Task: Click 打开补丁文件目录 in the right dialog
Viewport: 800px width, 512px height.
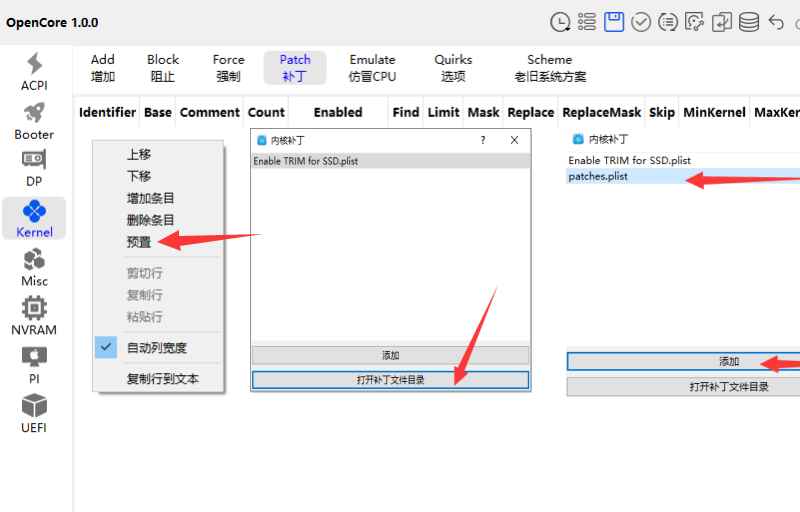Action: pos(684,387)
